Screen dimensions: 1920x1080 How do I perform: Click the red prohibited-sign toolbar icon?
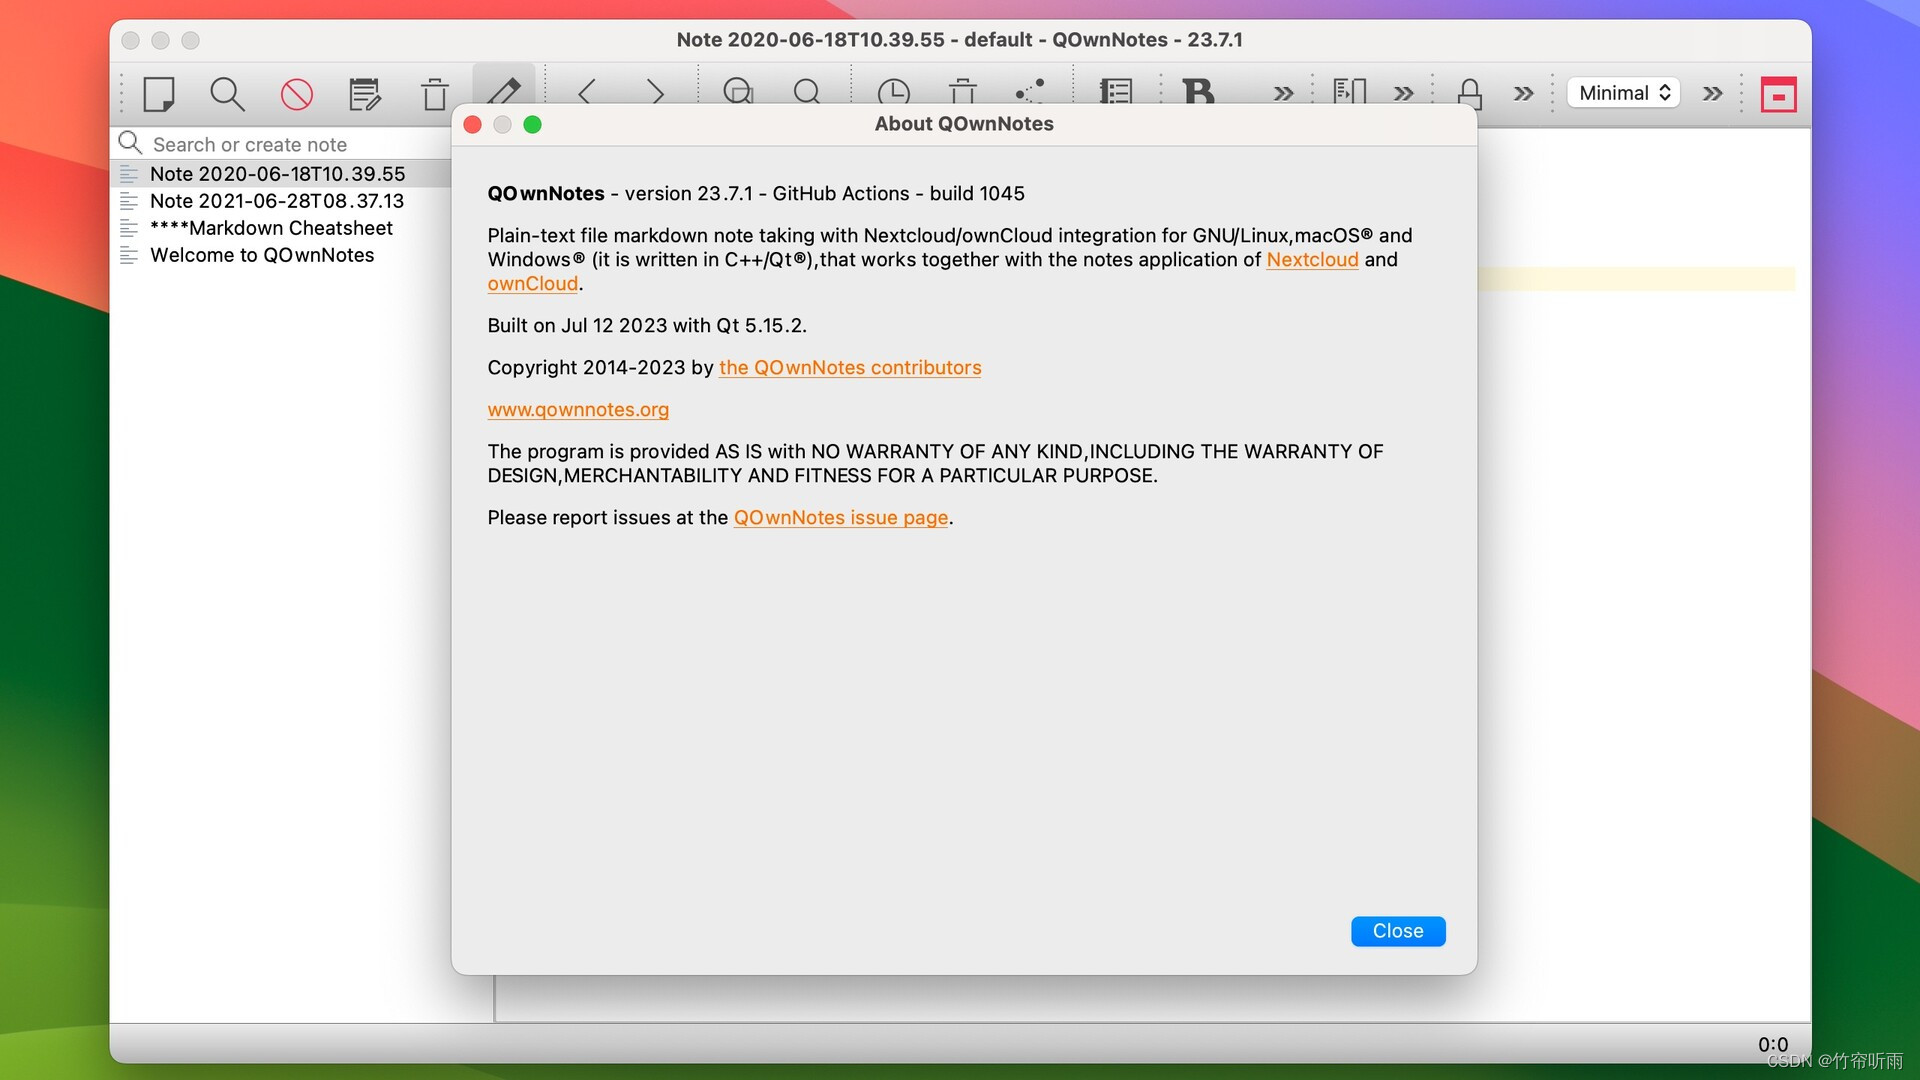[x=296, y=94]
